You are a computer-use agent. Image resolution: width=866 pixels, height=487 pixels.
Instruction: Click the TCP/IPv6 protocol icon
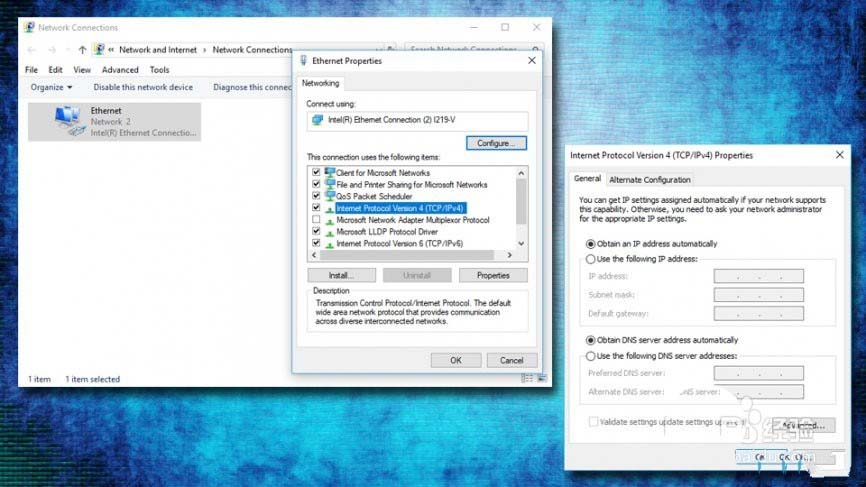point(330,244)
